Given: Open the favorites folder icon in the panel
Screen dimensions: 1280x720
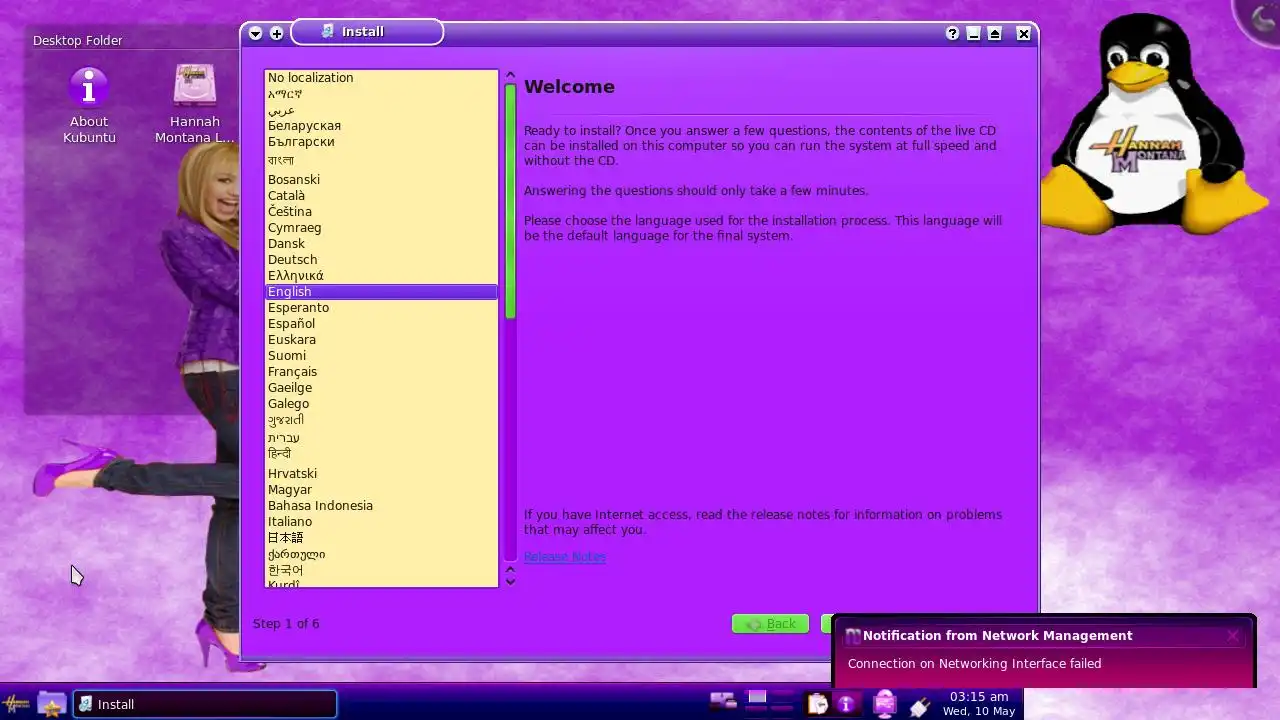Looking at the screenshot, I should click(x=51, y=704).
